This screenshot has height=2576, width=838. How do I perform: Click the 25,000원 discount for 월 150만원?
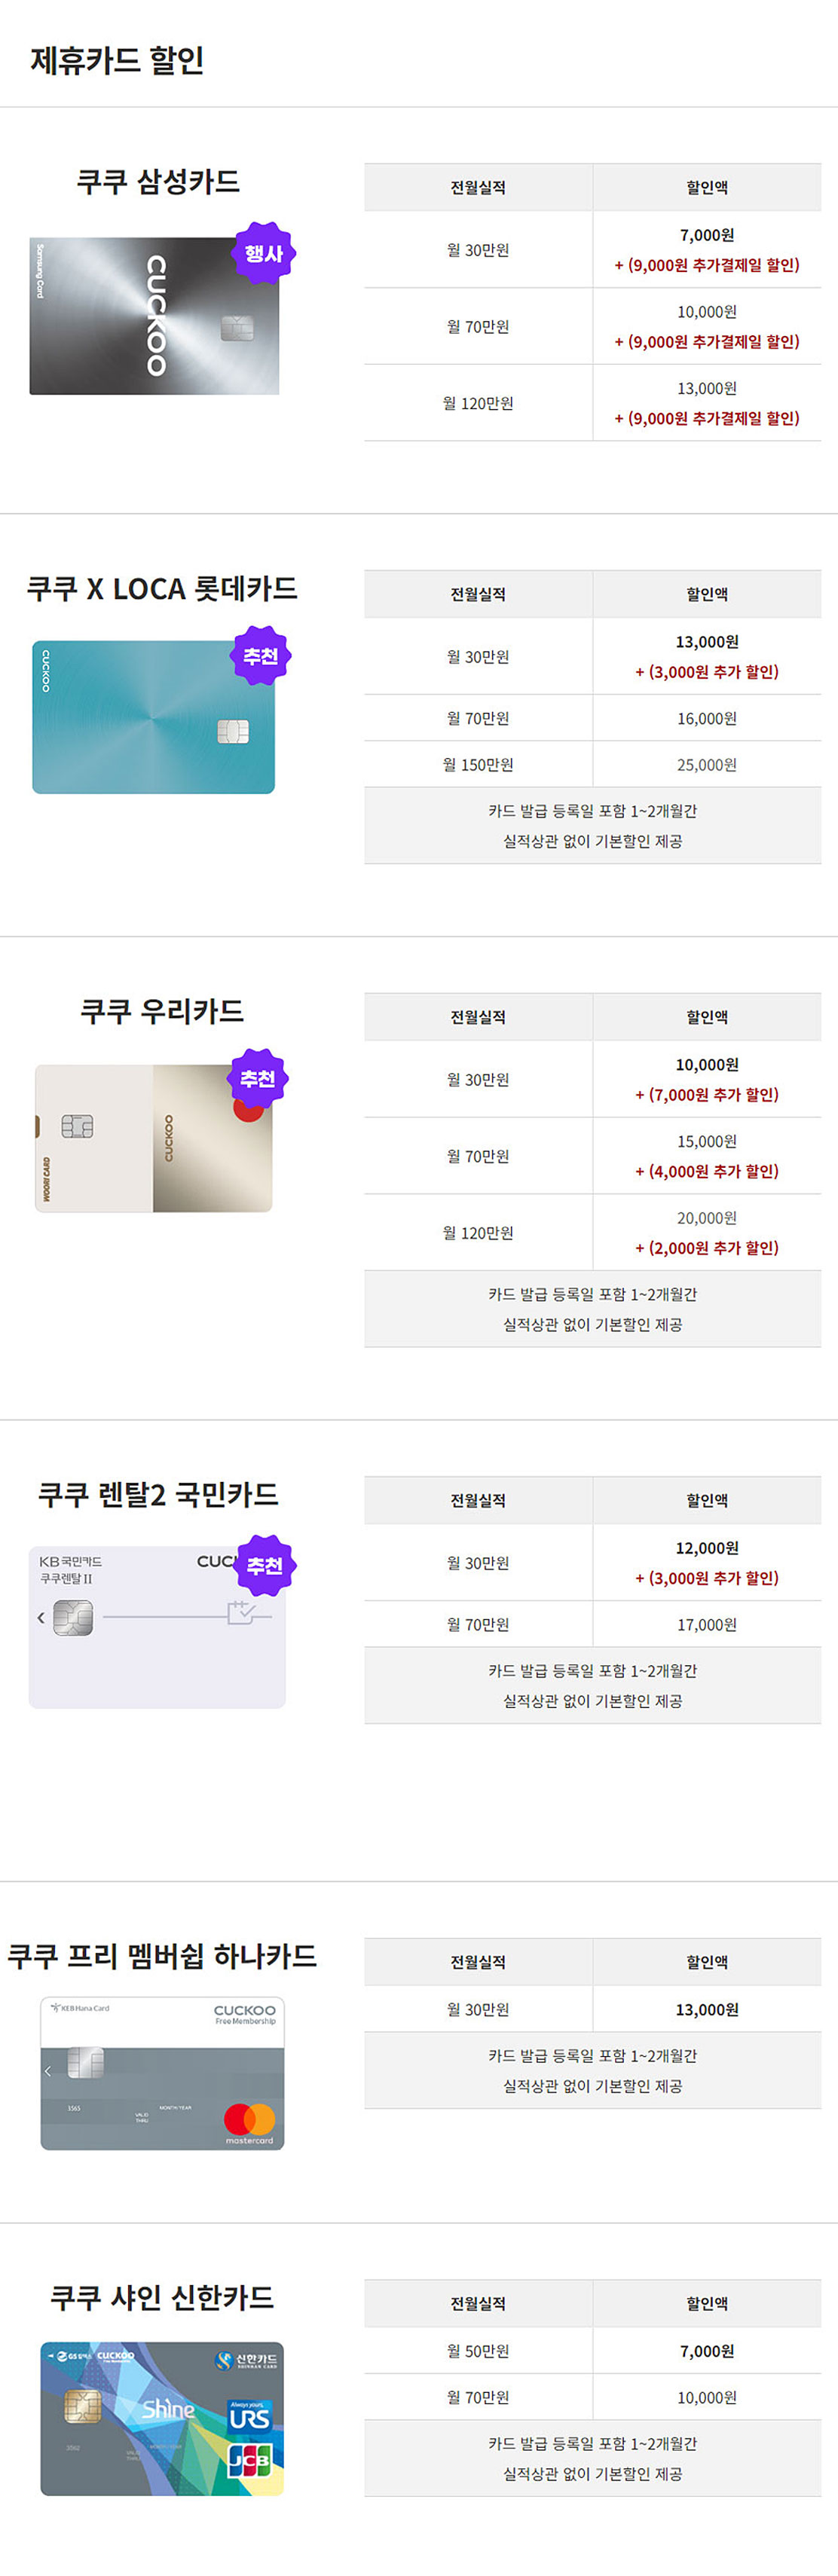click(x=707, y=765)
